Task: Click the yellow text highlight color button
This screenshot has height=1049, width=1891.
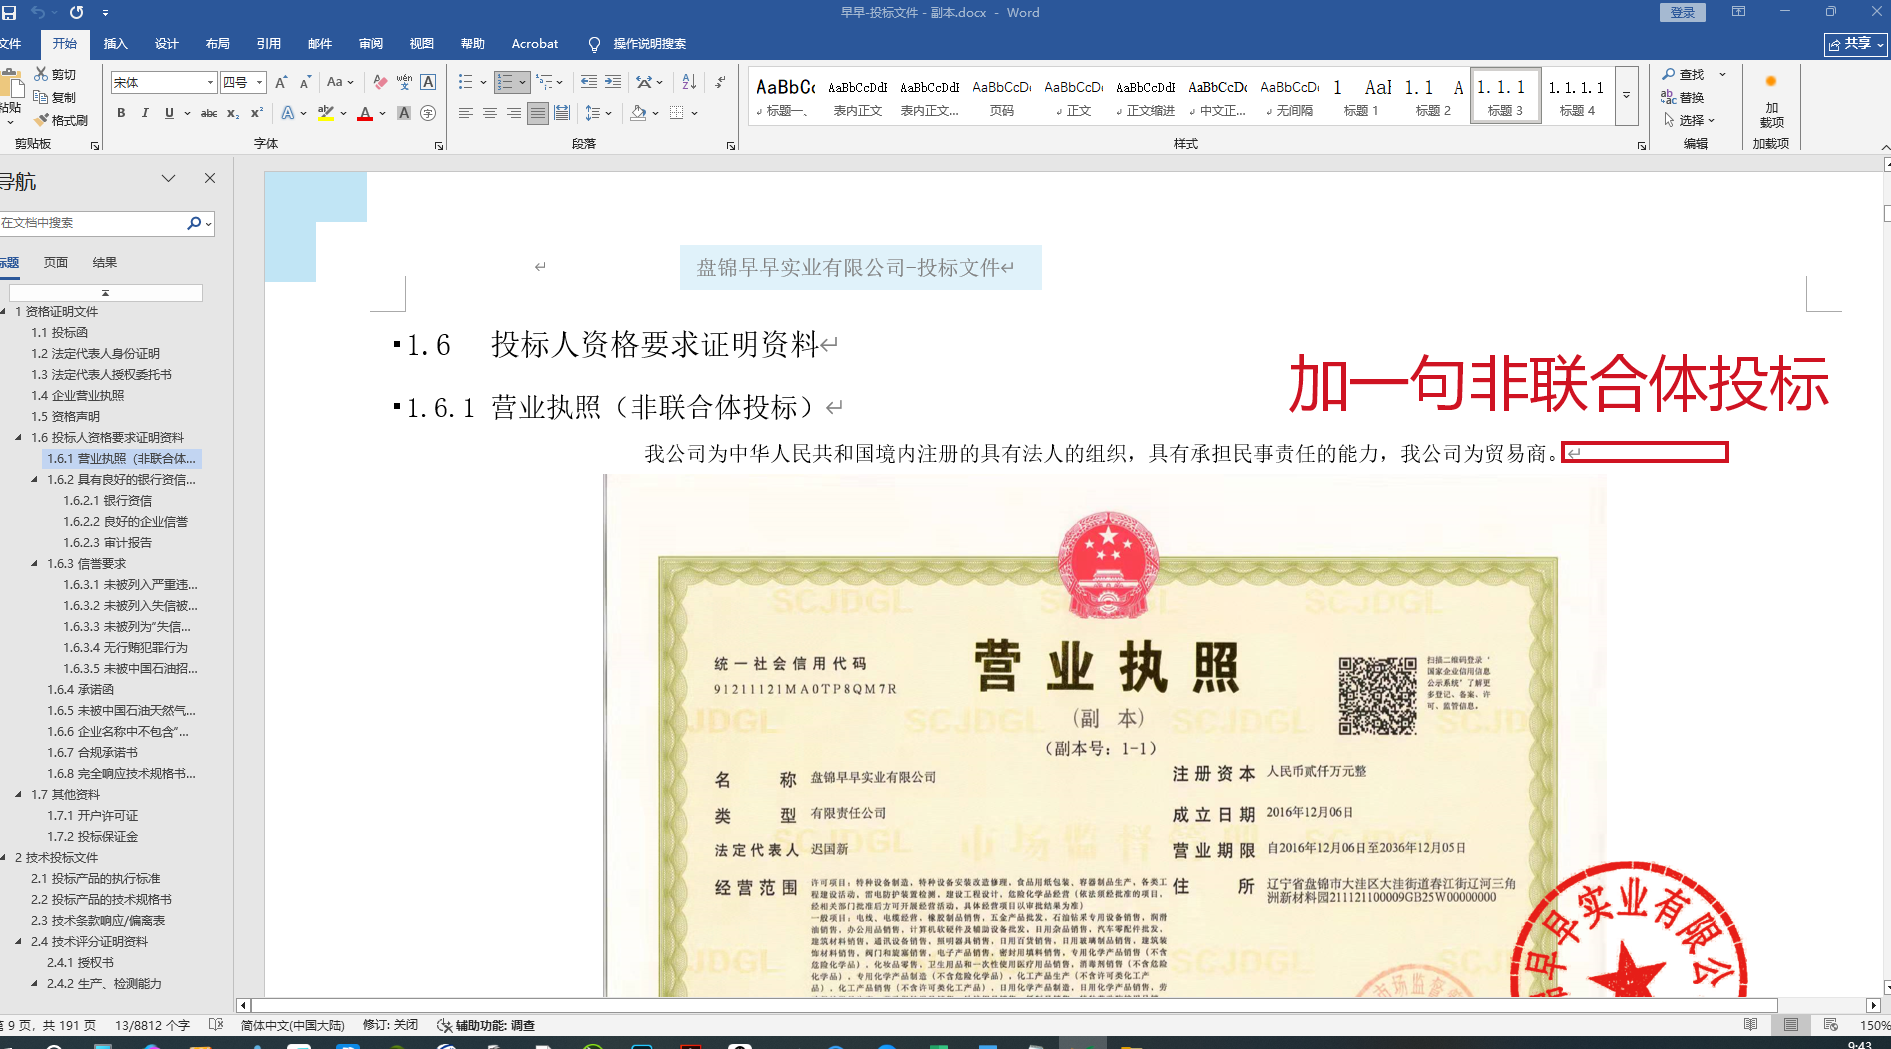Action: click(x=325, y=113)
